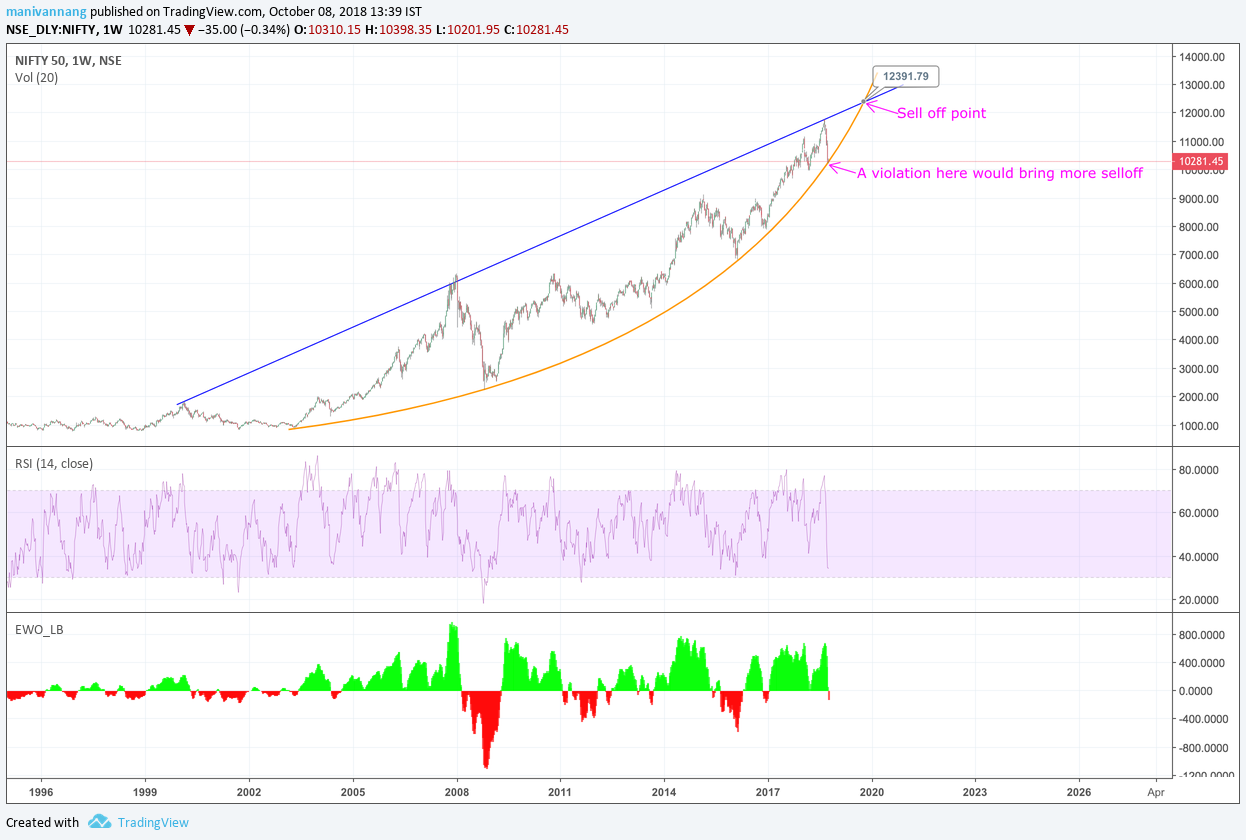Open the manivannang author profile link
The image size is (1246, 840).
point(51,10)
